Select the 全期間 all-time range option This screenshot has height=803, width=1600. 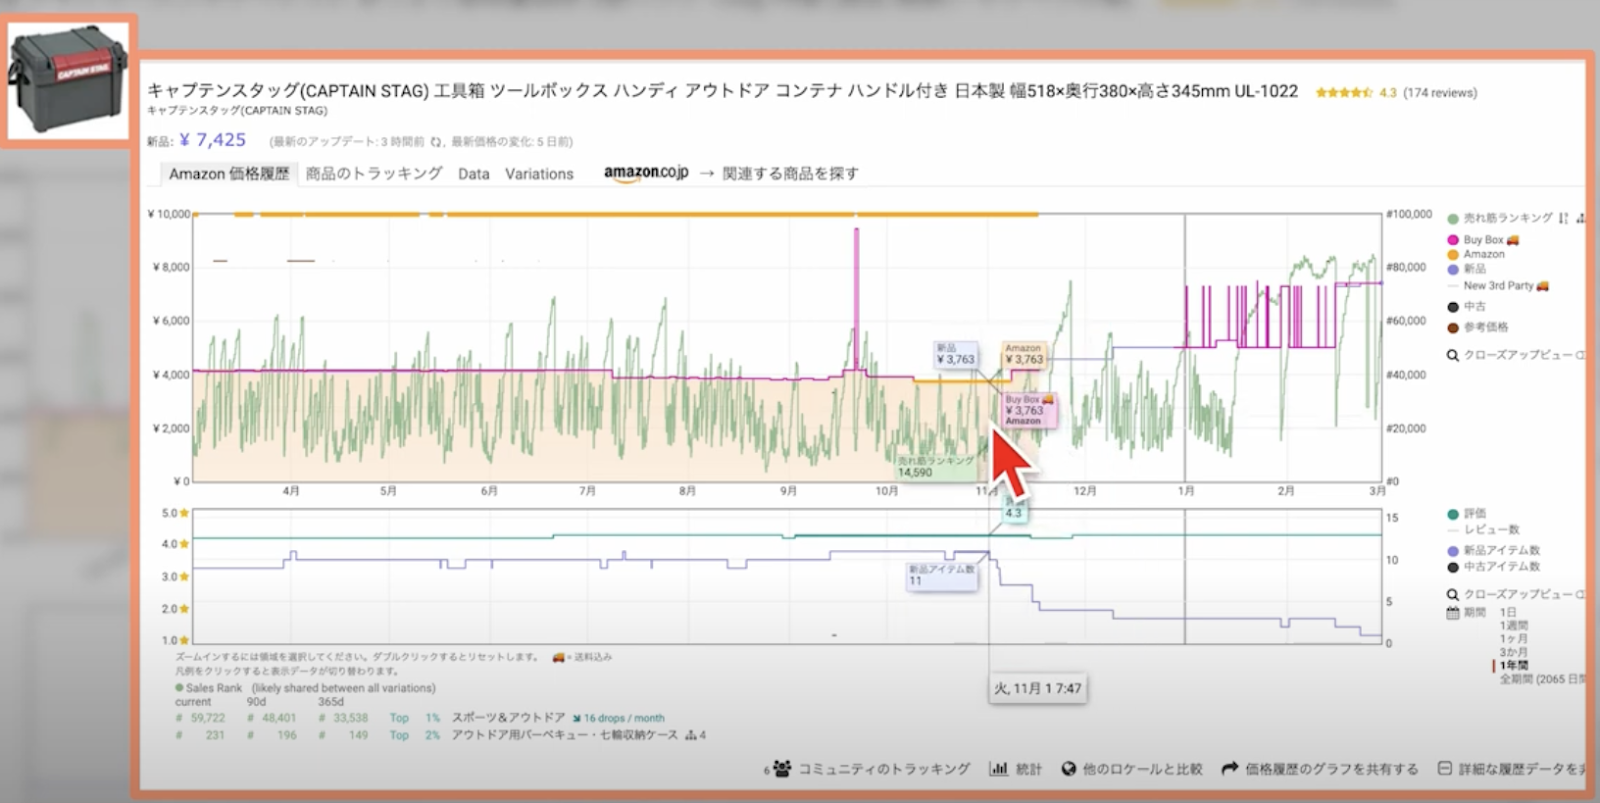pos(1540,679)
